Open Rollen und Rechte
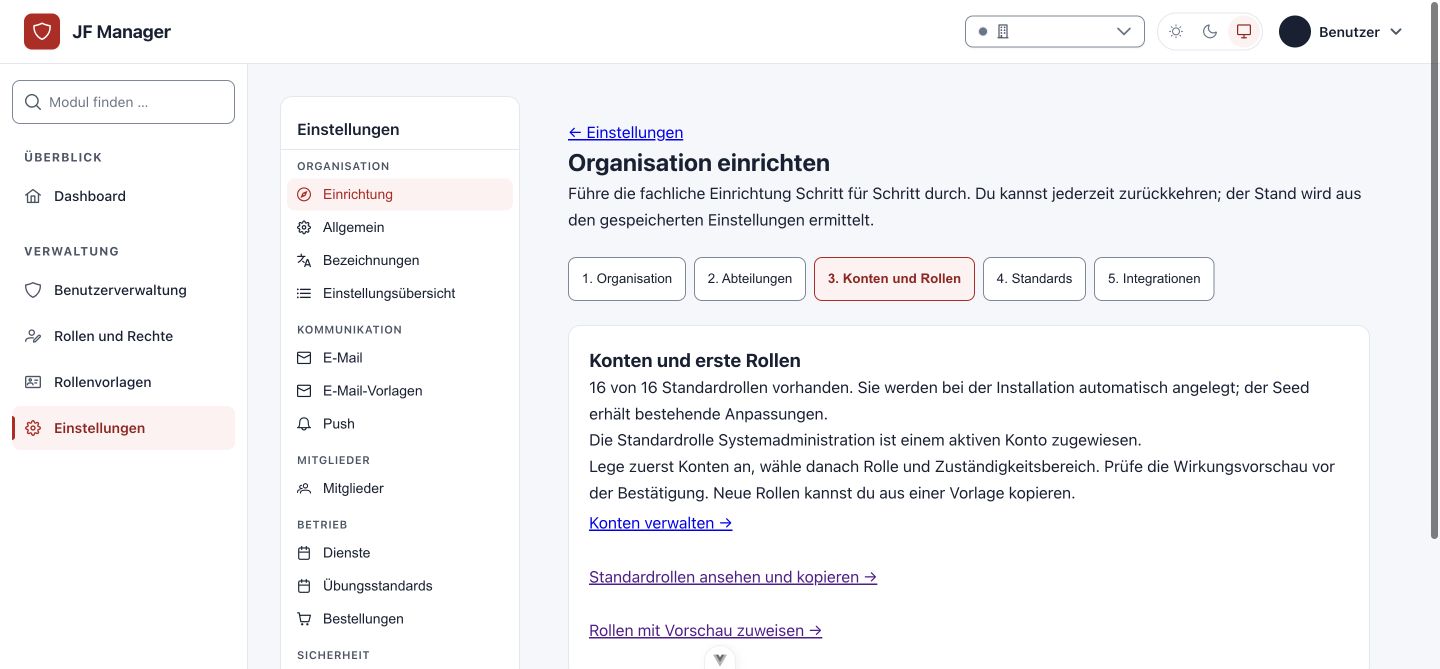Viewport: 1440px width, 669px height. click(x=123, y=336)
